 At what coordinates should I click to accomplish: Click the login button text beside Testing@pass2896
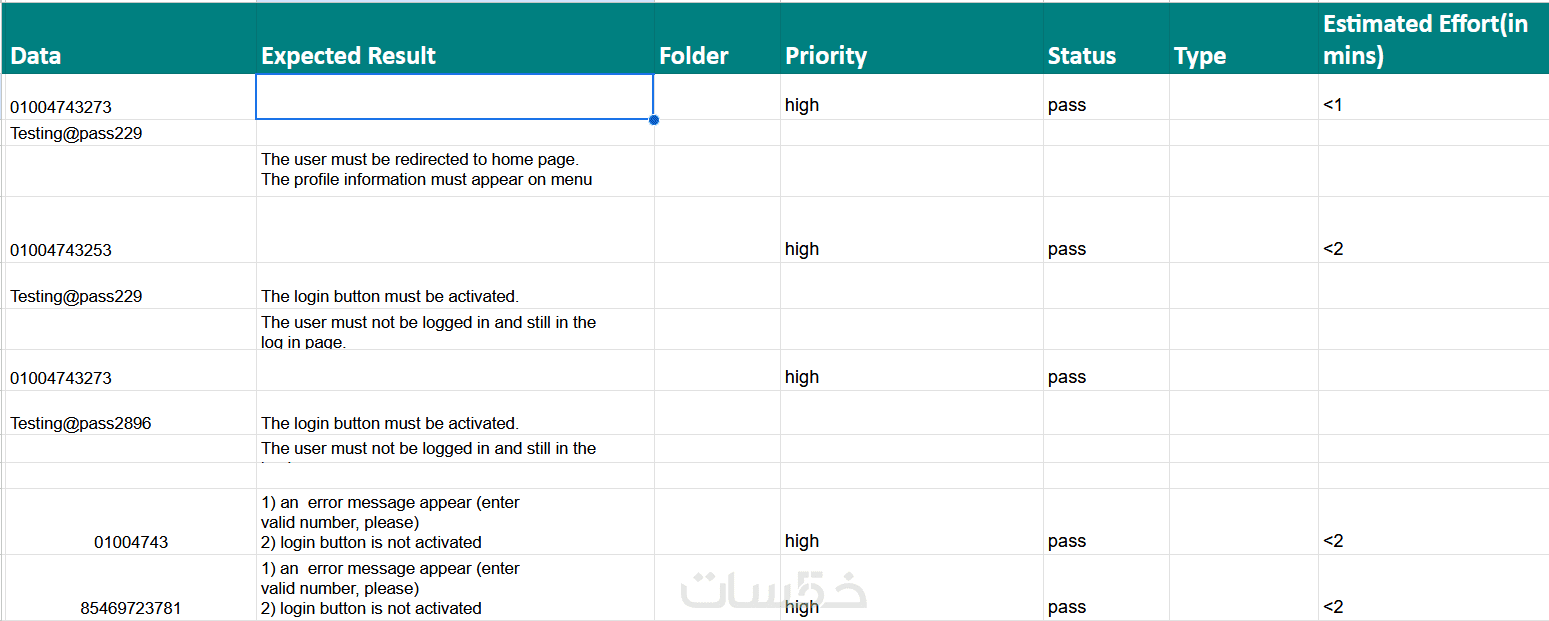click(x=390, y=423)
